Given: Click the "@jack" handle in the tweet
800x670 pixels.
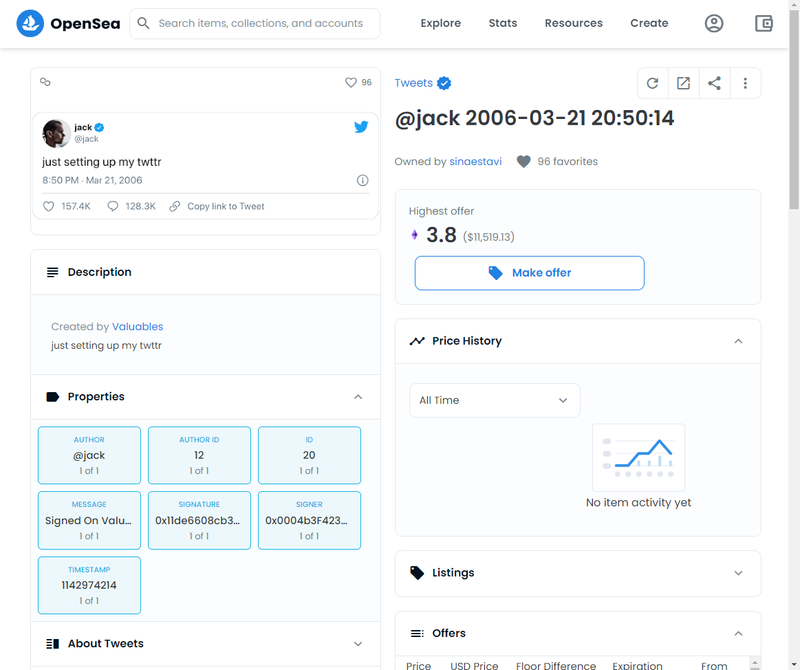Looking at the screenshot, I should pos(86,139).
